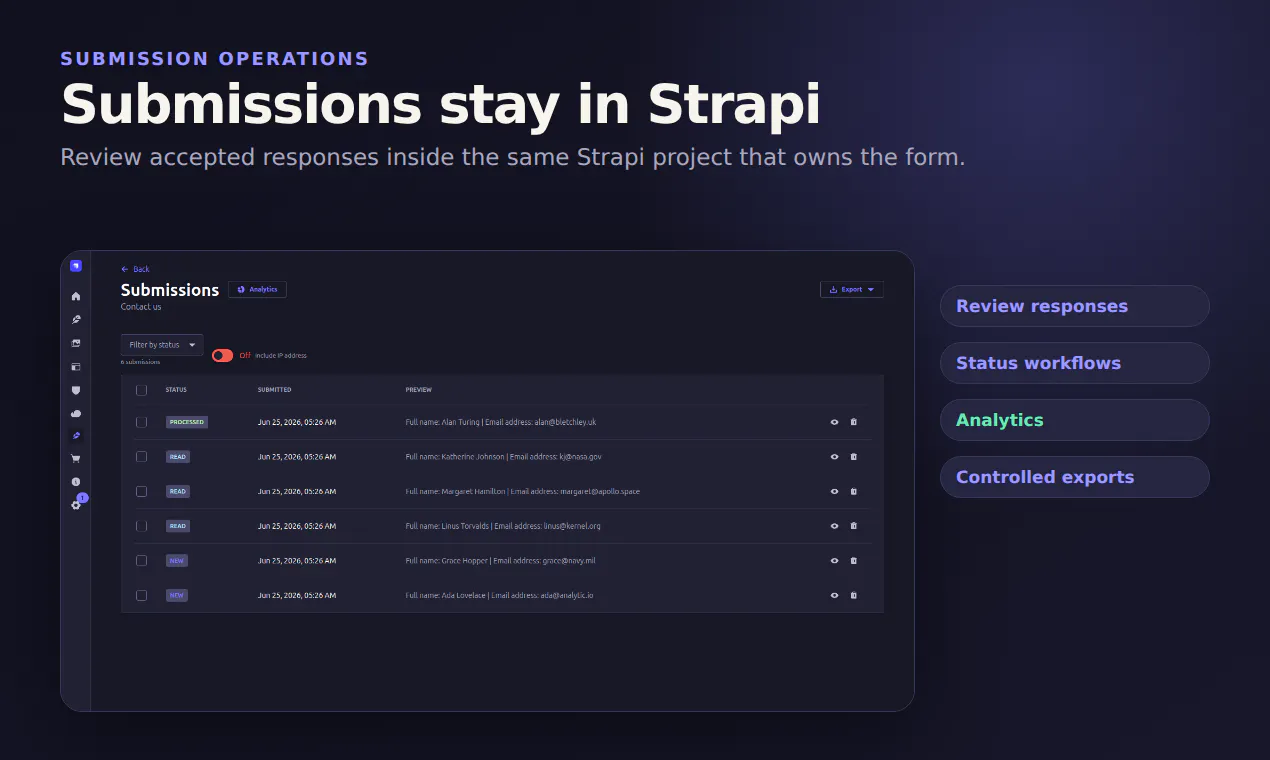Image resolution: width=1270 pixels, height=760 pixels.
Task: Open the Media Library image icon
Action: (76, 343)
